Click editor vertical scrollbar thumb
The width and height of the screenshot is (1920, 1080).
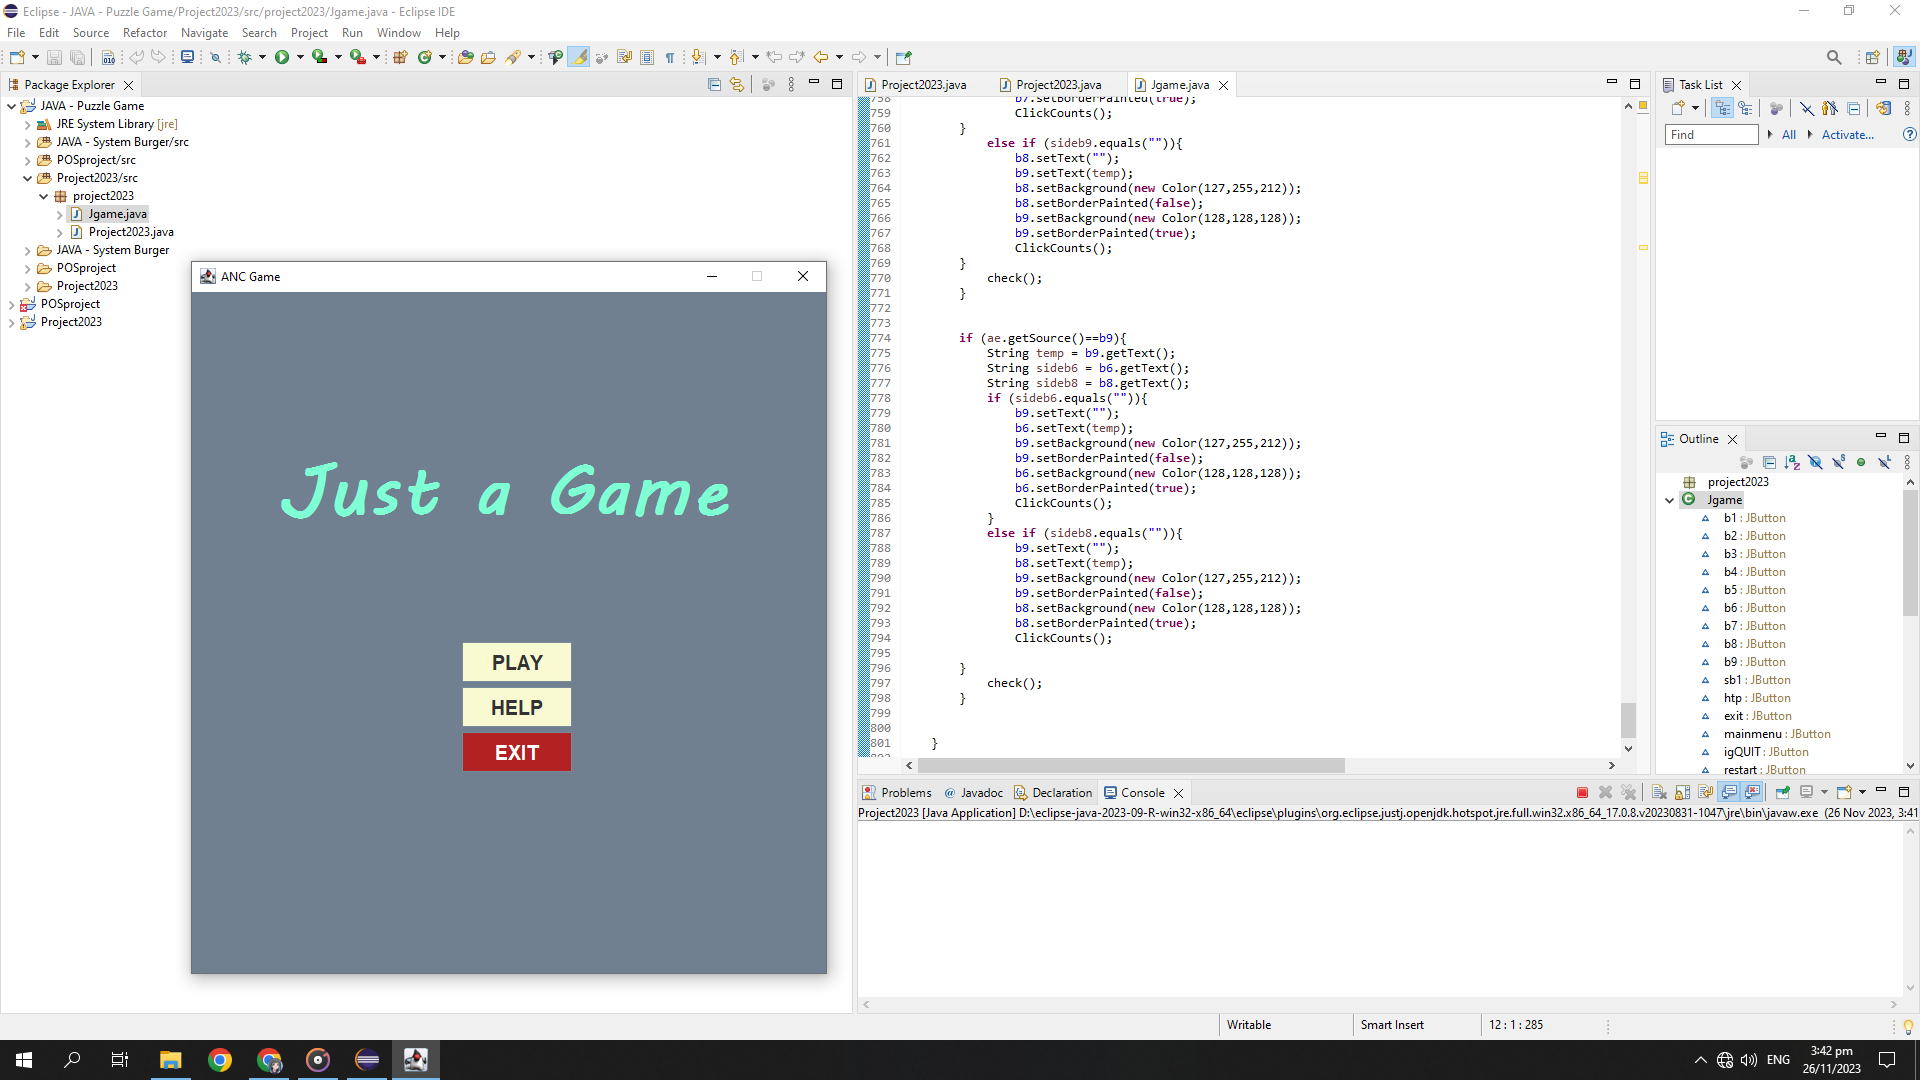1628,720
